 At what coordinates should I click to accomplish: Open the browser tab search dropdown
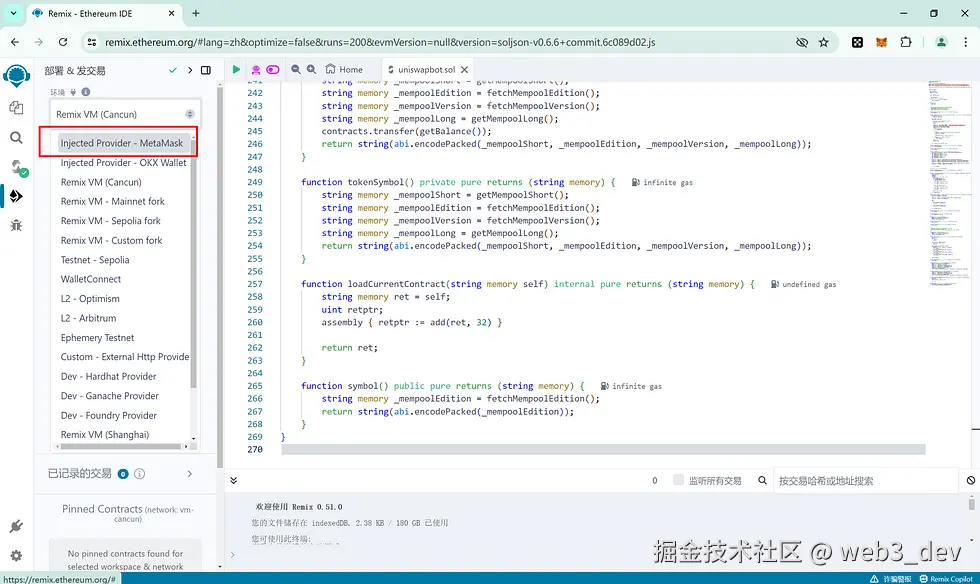[13, 13]
